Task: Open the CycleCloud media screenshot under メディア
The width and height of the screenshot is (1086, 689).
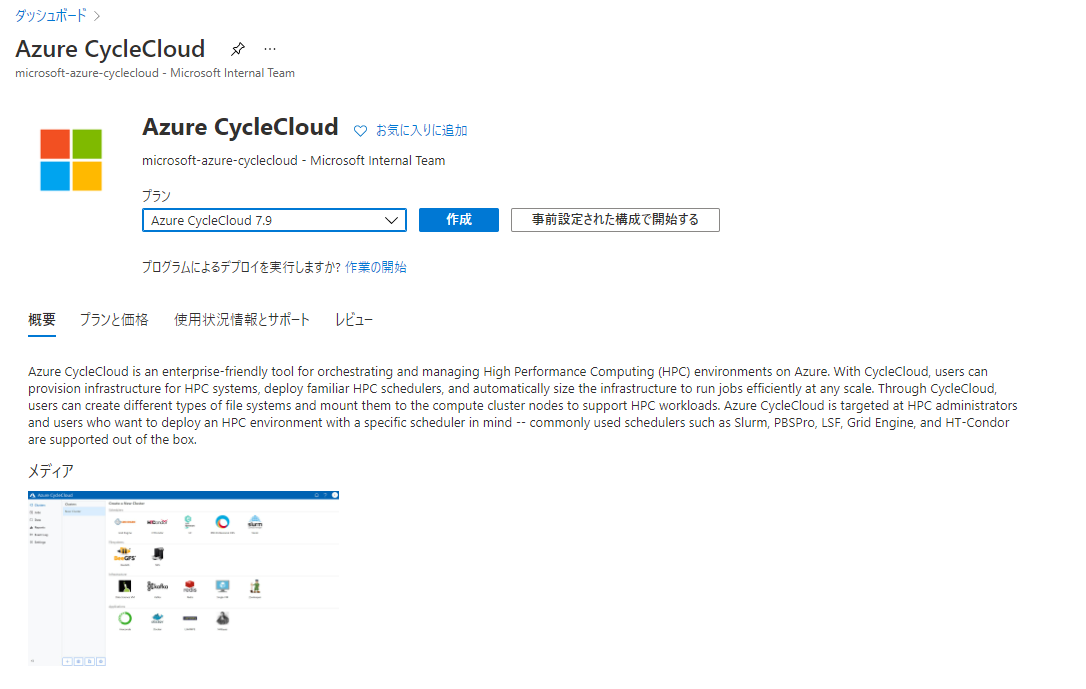Action: click(183, 577)
